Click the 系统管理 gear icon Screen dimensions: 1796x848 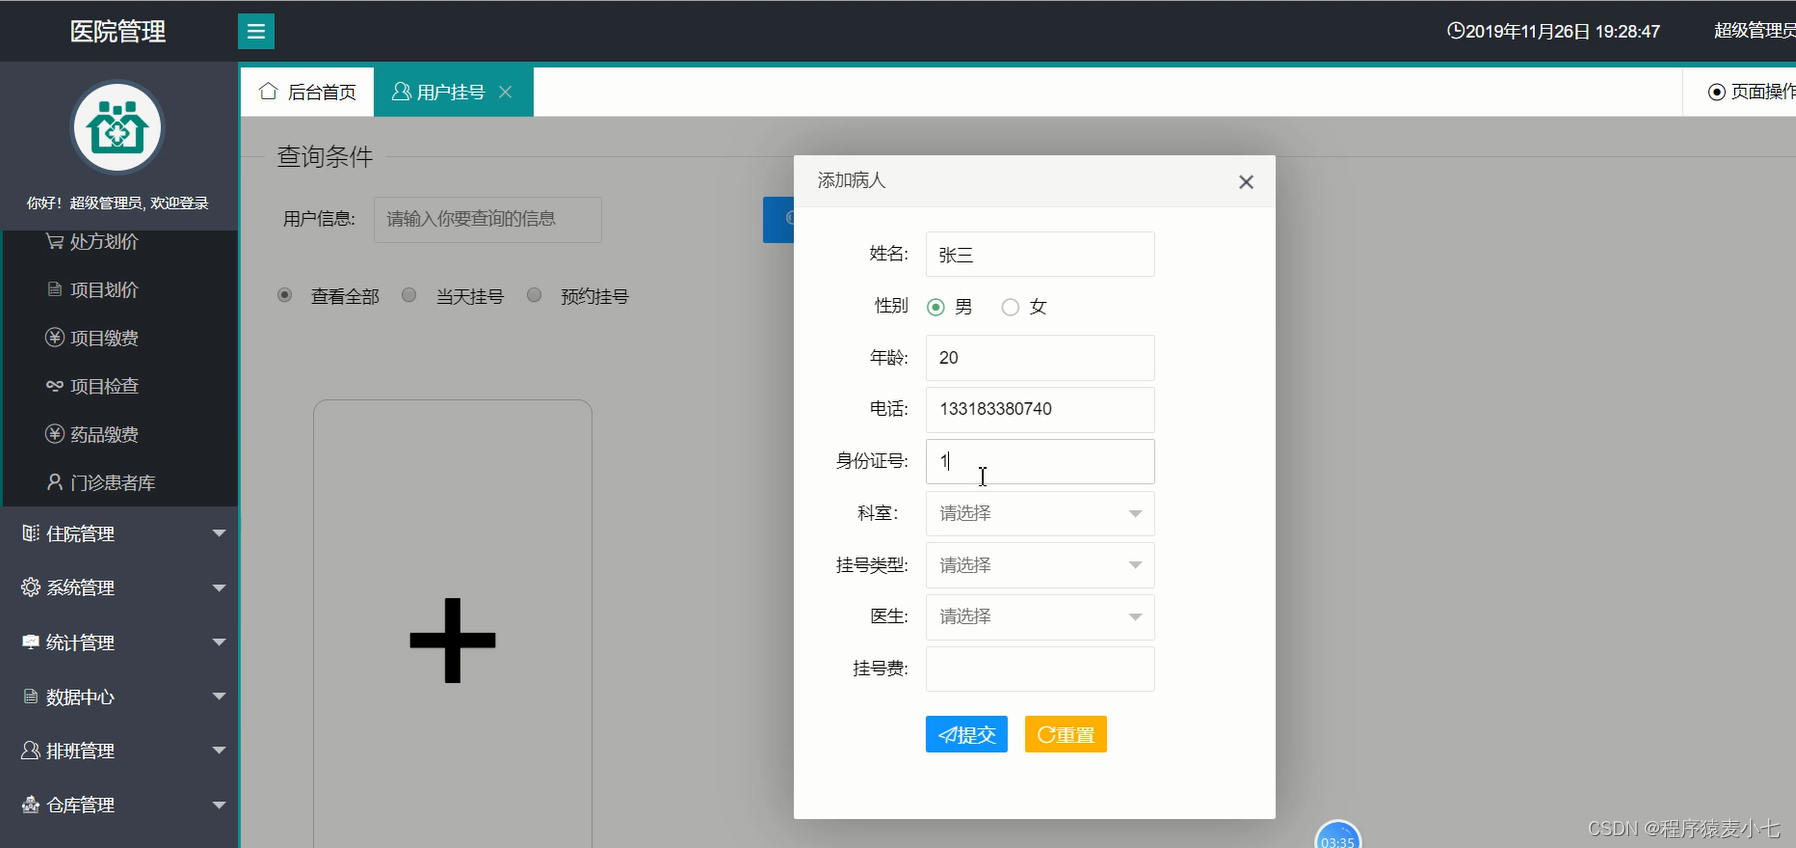(x=31, y=587)
